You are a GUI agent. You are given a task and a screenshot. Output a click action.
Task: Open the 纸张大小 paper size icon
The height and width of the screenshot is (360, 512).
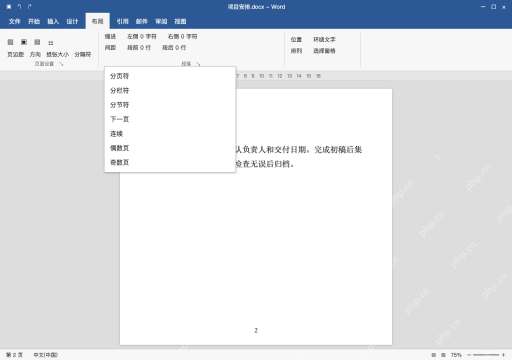[37, 42]
